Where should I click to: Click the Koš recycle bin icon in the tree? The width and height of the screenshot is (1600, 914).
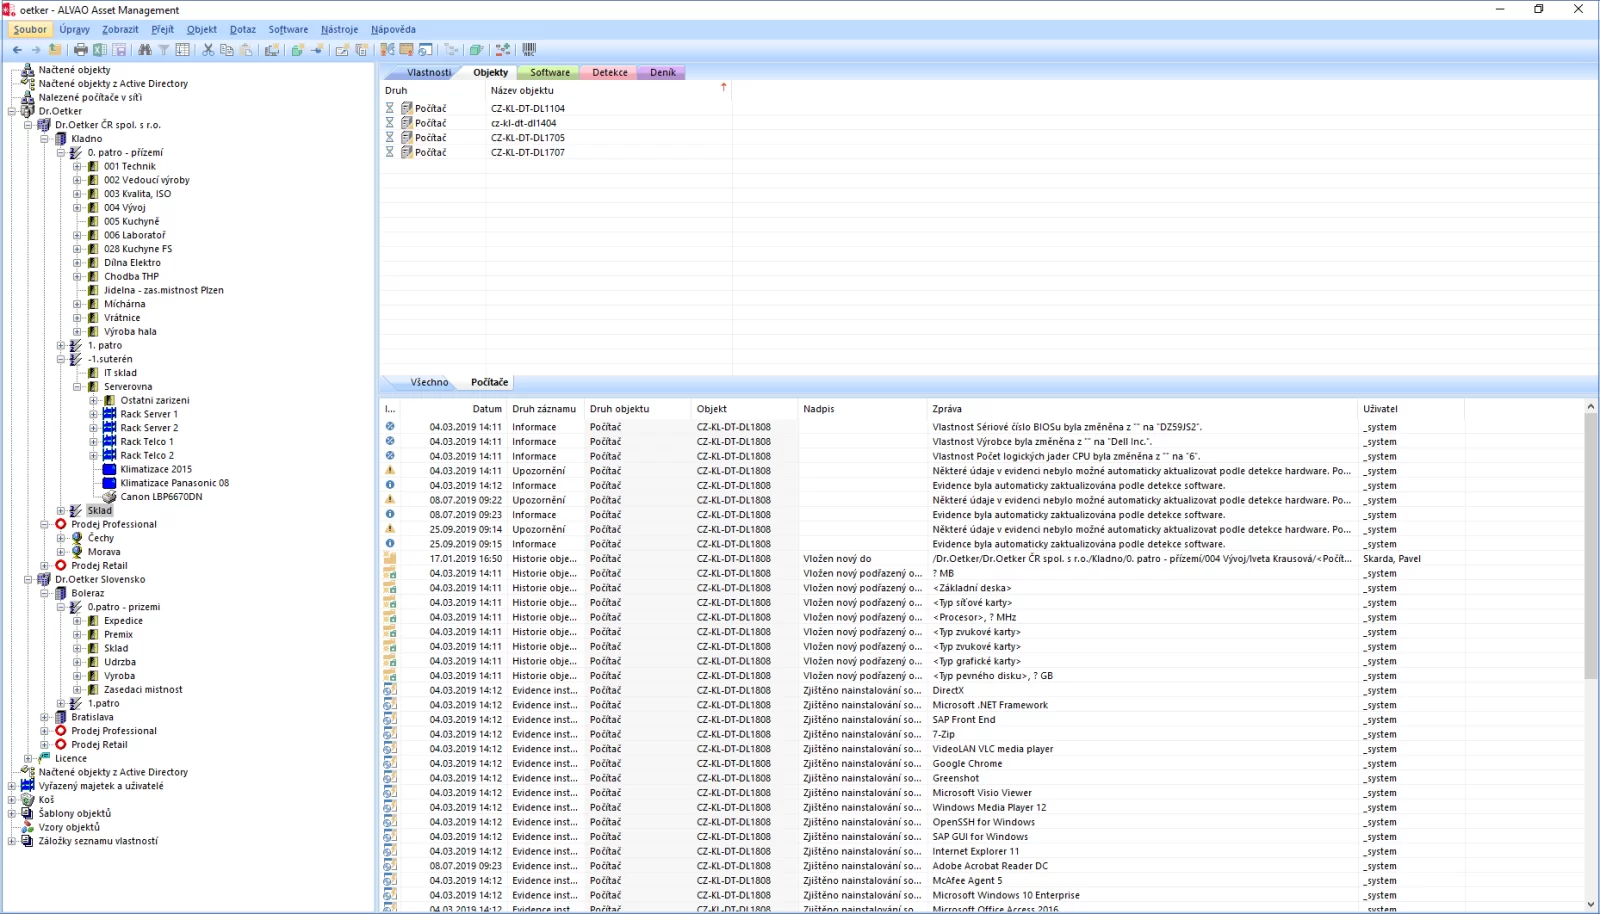[27, 799]
